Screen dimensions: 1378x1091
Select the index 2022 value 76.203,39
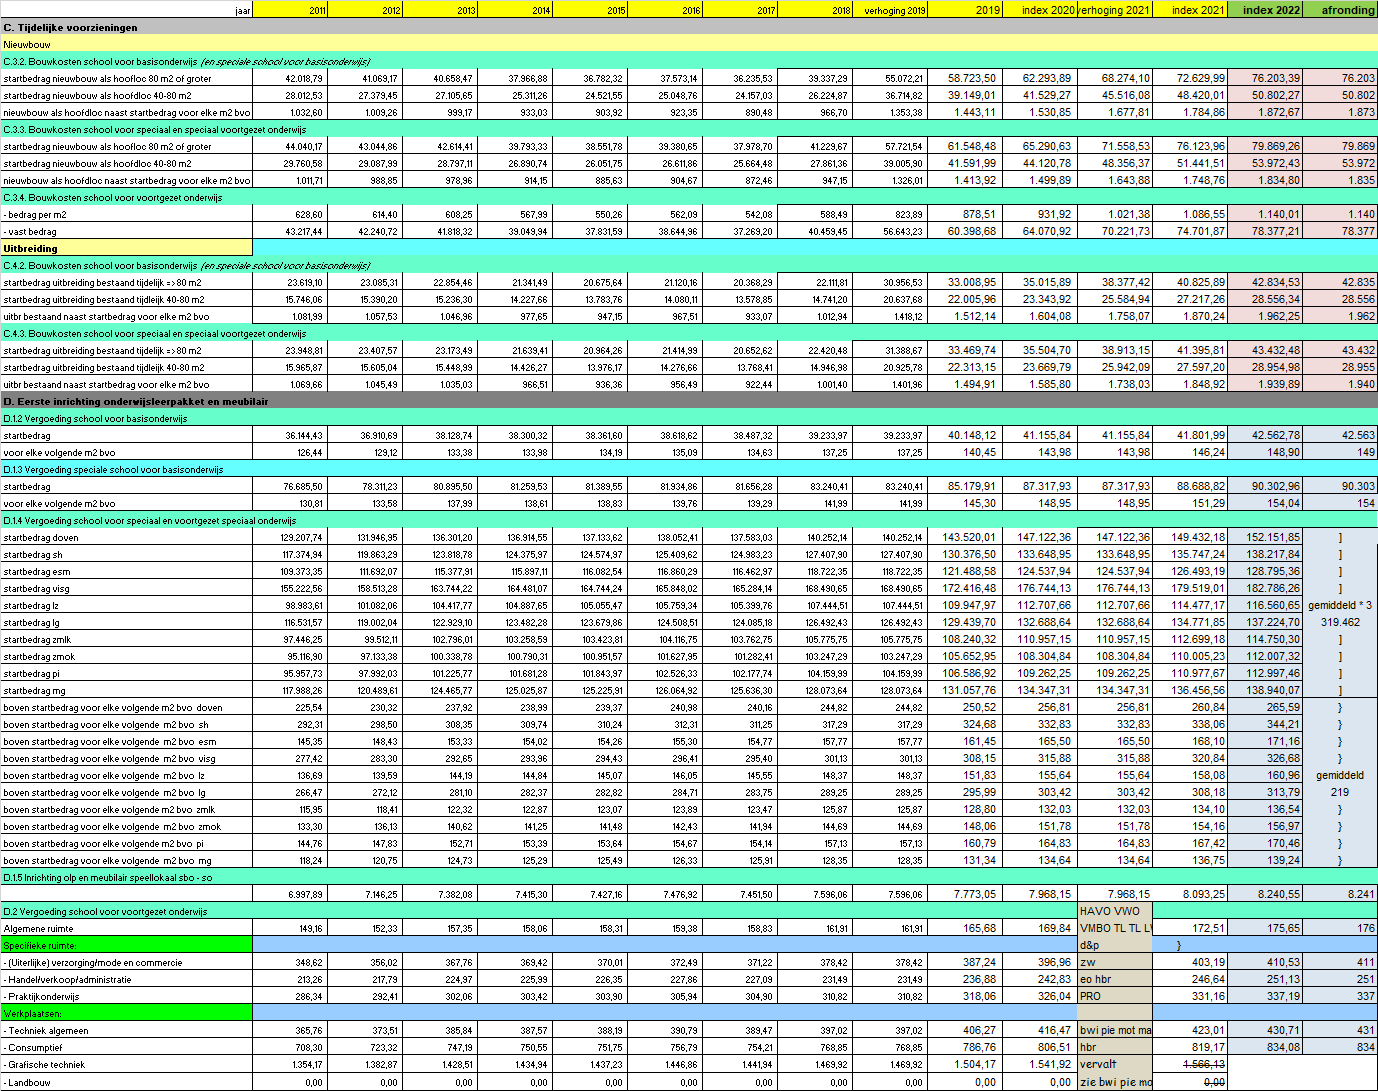pyautogui.click(x=1265, y=78)
